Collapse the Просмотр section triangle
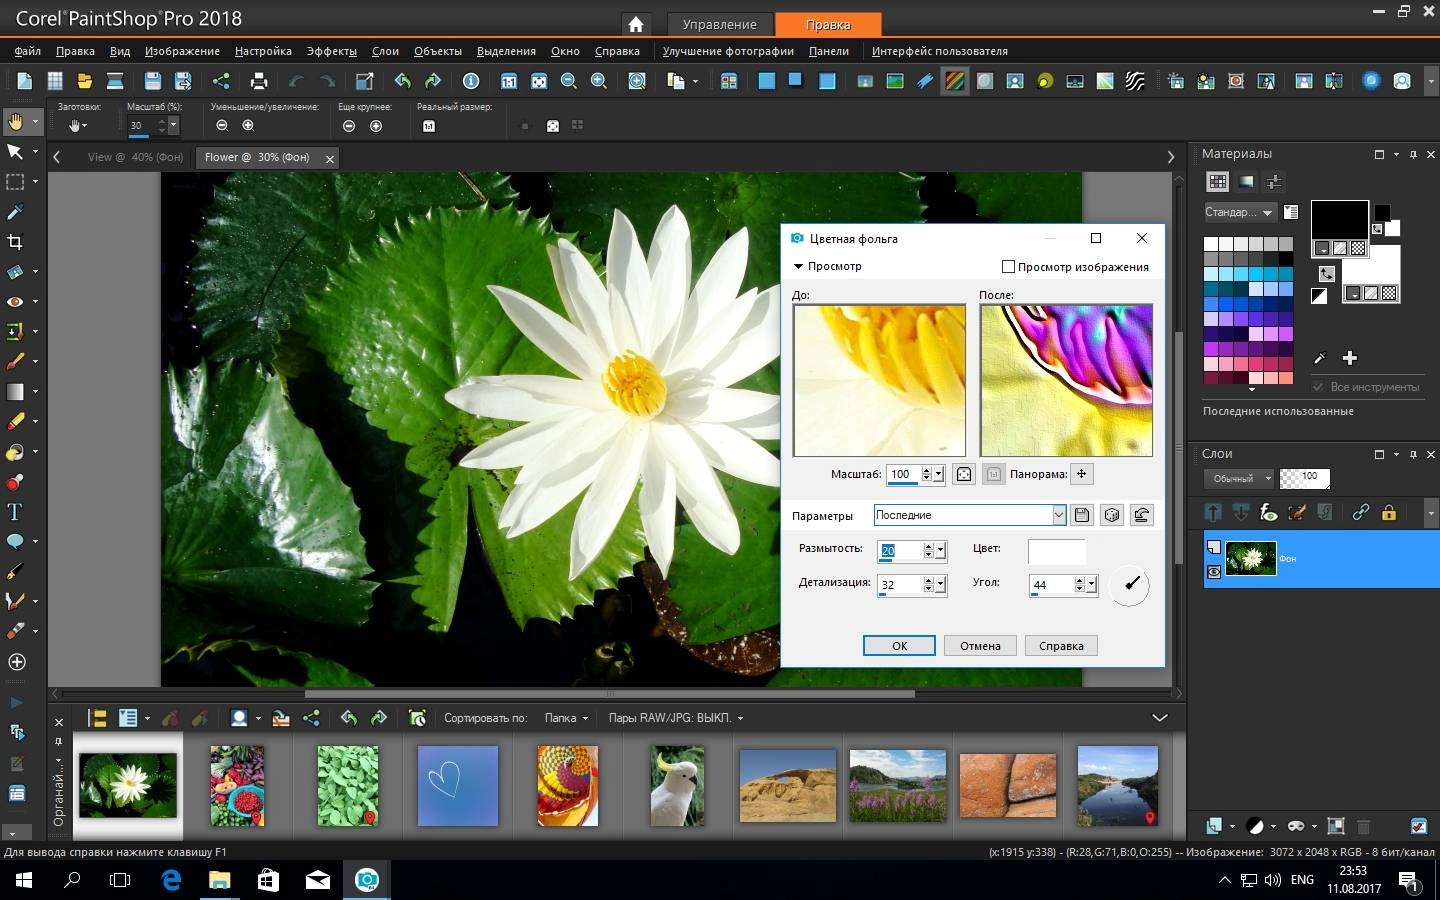The image size is (1440, 900). [798, 267]
